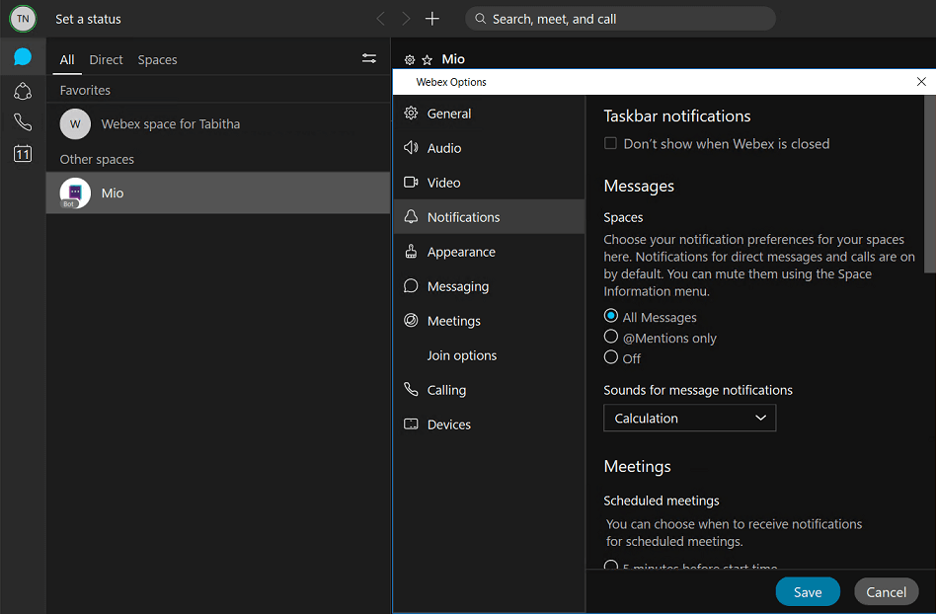Favorite the Mio space with the star icon
Viewport: 936px width, 614px height.
[x=426, y=59]
